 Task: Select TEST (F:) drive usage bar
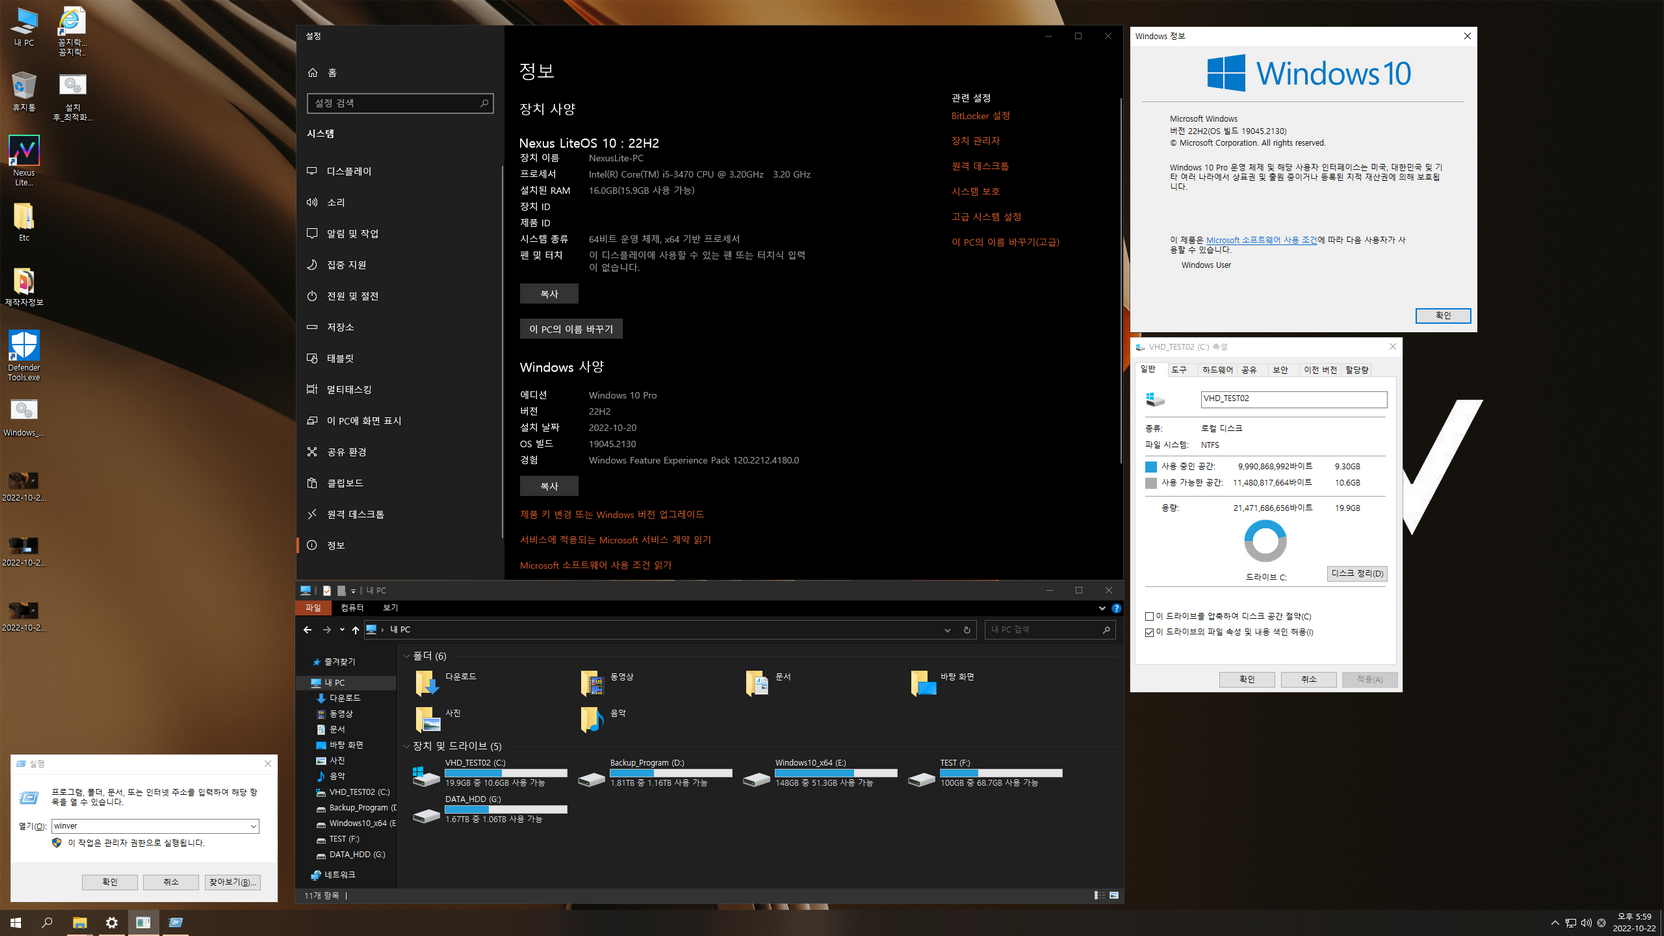coord(1001,773)
